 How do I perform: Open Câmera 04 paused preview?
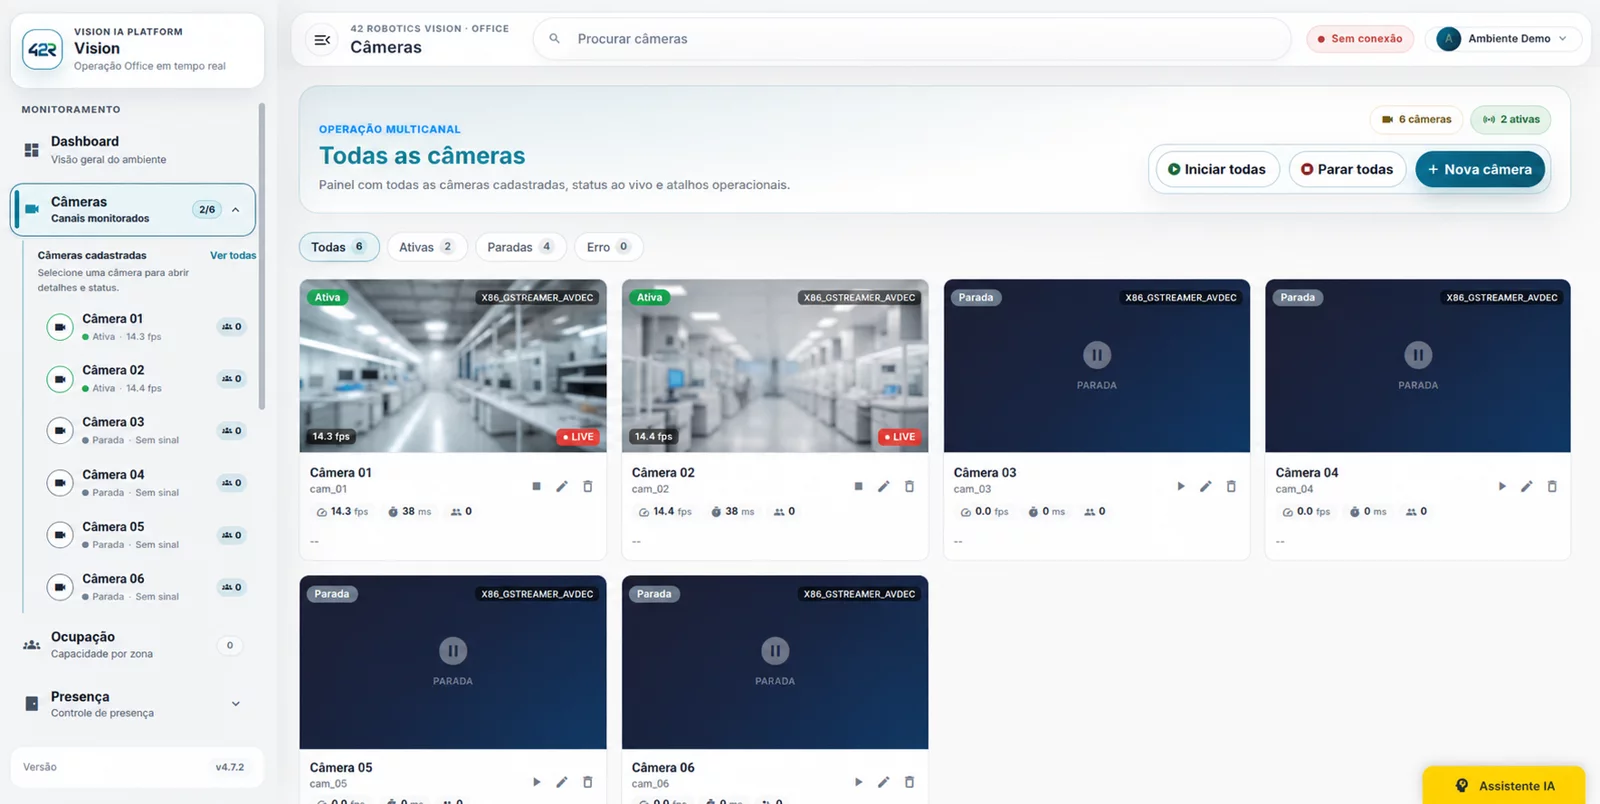[1418, 366]
